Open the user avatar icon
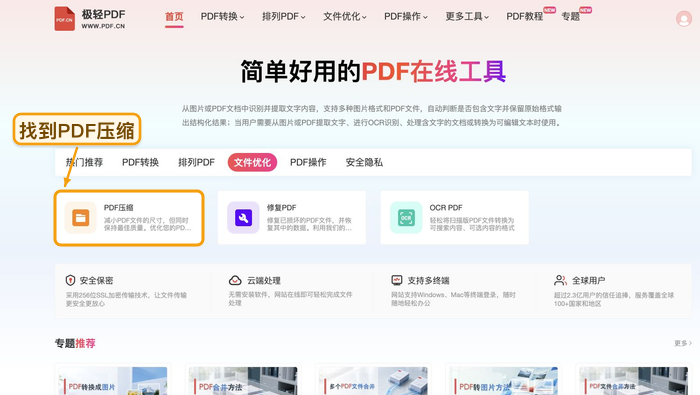The height and width of the screenshot is (395, 700). [683, 19]
